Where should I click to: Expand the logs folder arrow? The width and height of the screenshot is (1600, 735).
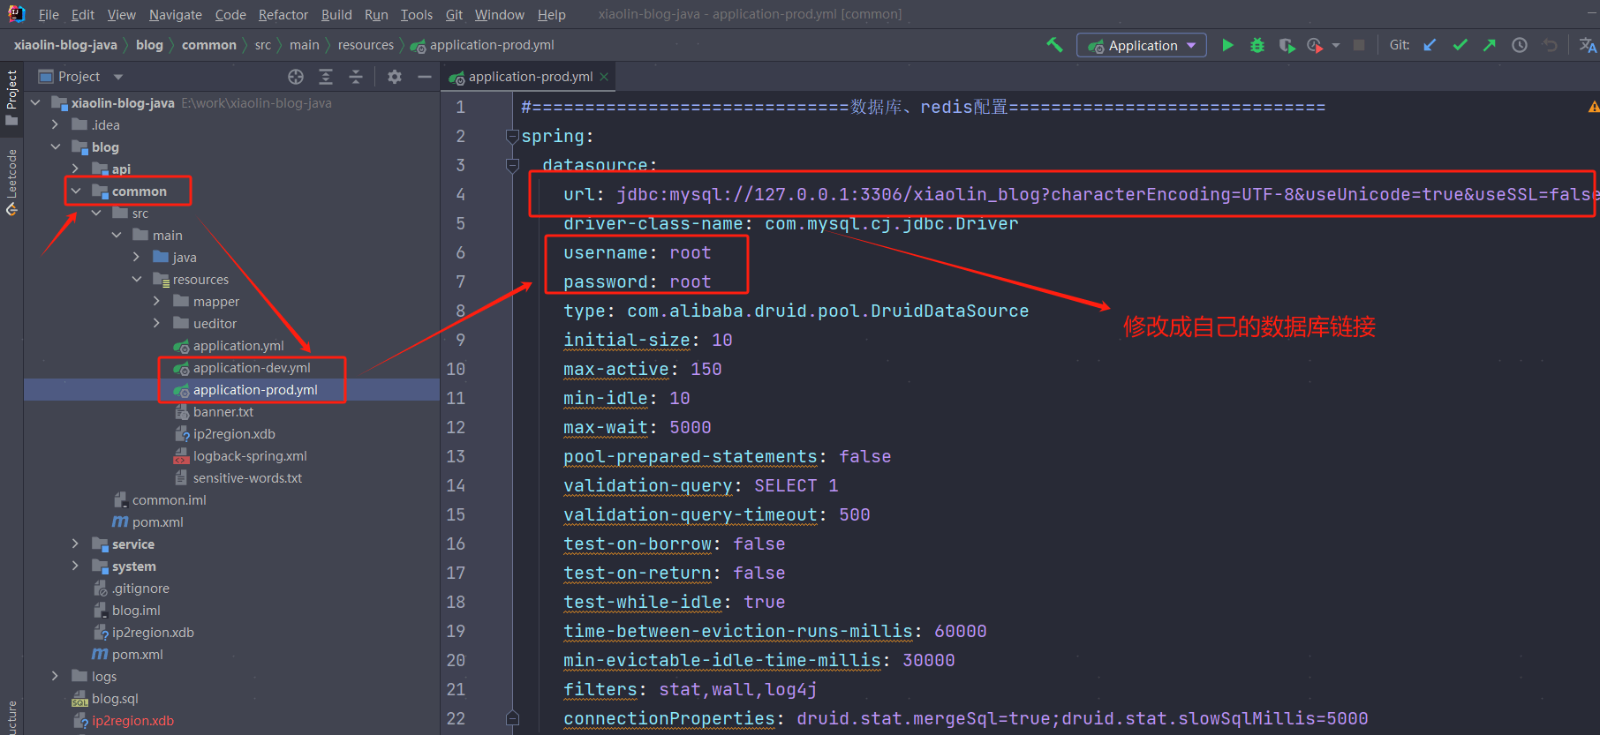[x=56, y=676]
